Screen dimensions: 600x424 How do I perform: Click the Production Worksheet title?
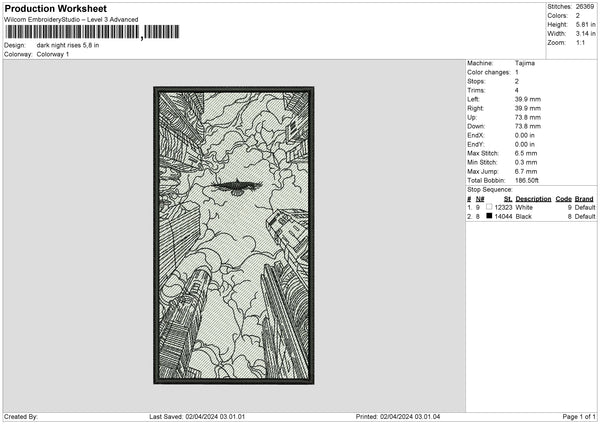point(56,8)
